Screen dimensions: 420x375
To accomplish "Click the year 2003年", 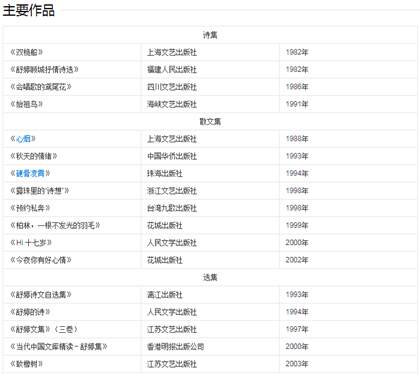I will coord(297,364).
